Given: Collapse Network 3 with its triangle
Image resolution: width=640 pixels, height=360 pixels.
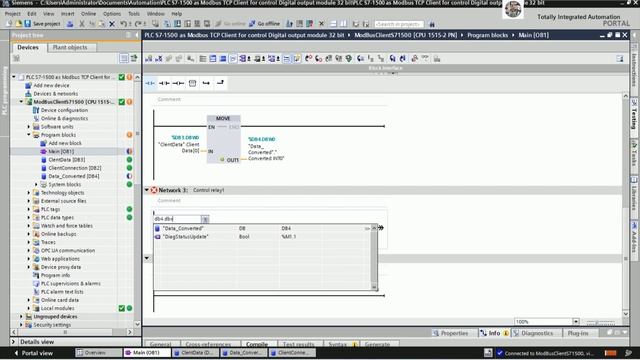Looking at the screenshot, I should 147,190.
